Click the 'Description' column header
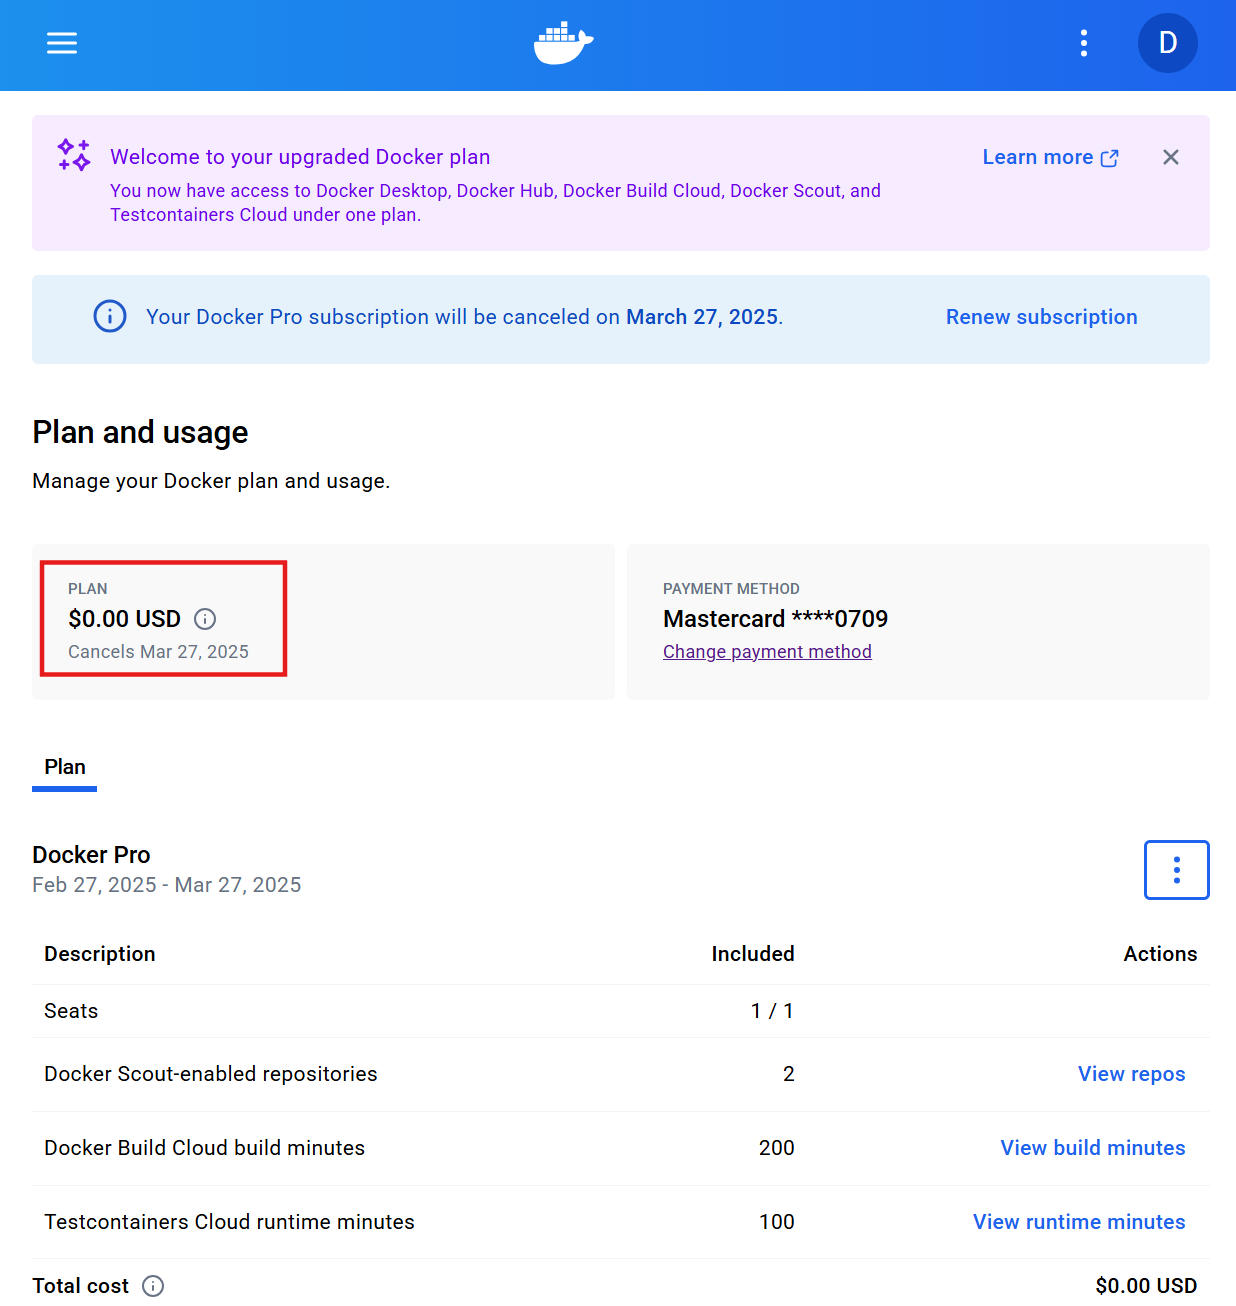The height and width of the screenshot is (1306, 1236). [100, 954]
